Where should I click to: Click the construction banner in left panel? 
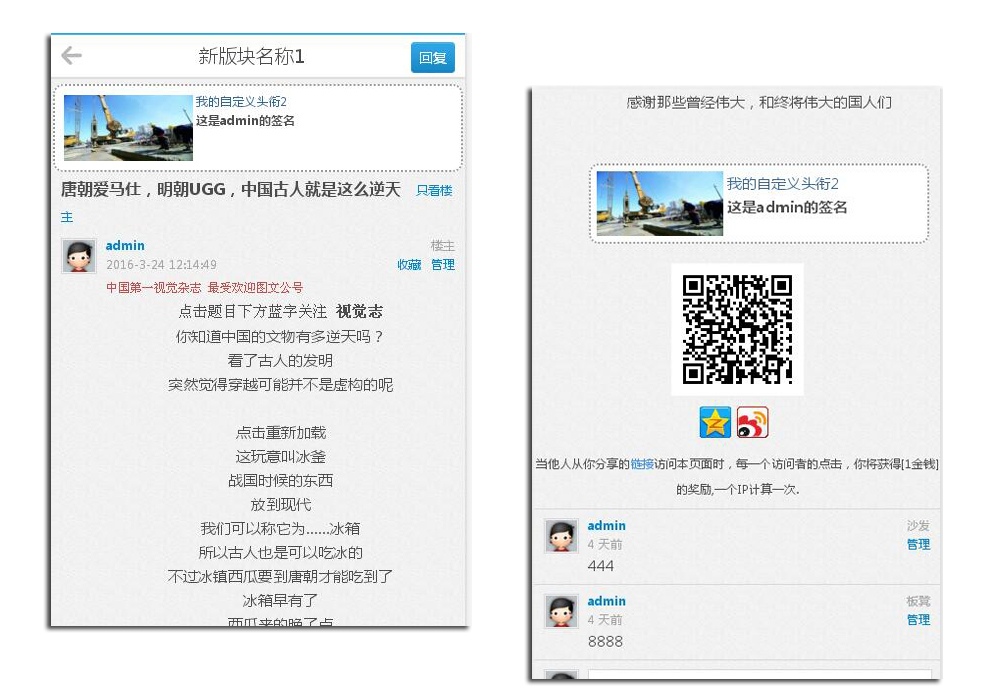click(x=128, y=128)
